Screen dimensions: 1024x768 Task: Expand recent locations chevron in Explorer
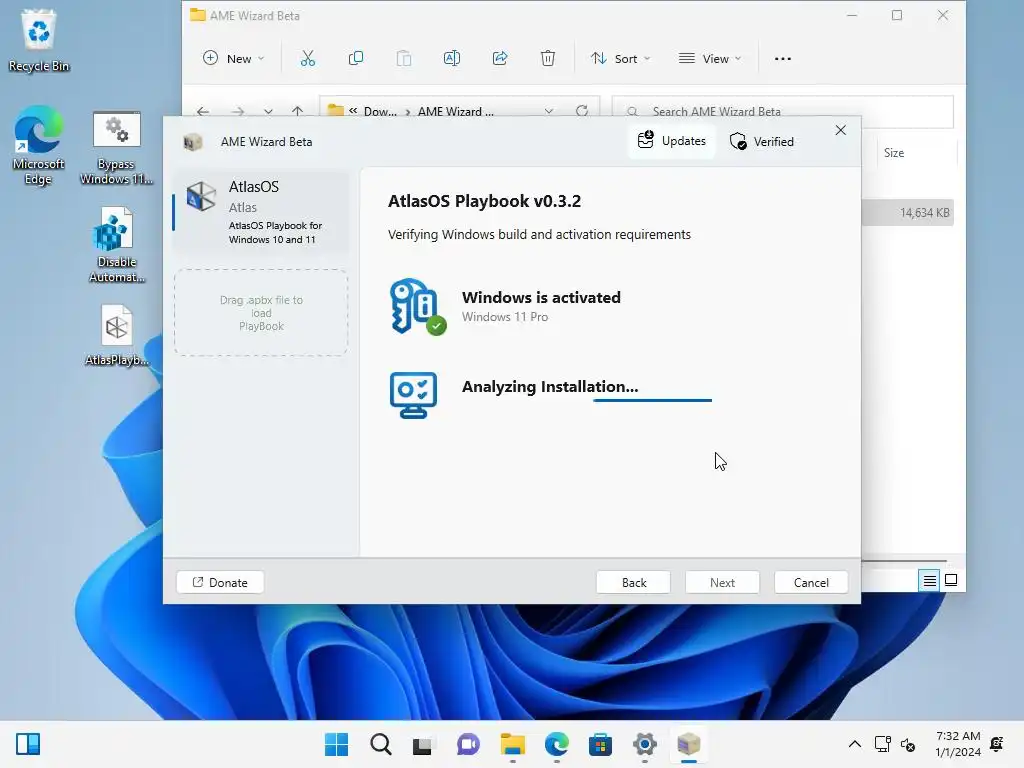[268, 111]
